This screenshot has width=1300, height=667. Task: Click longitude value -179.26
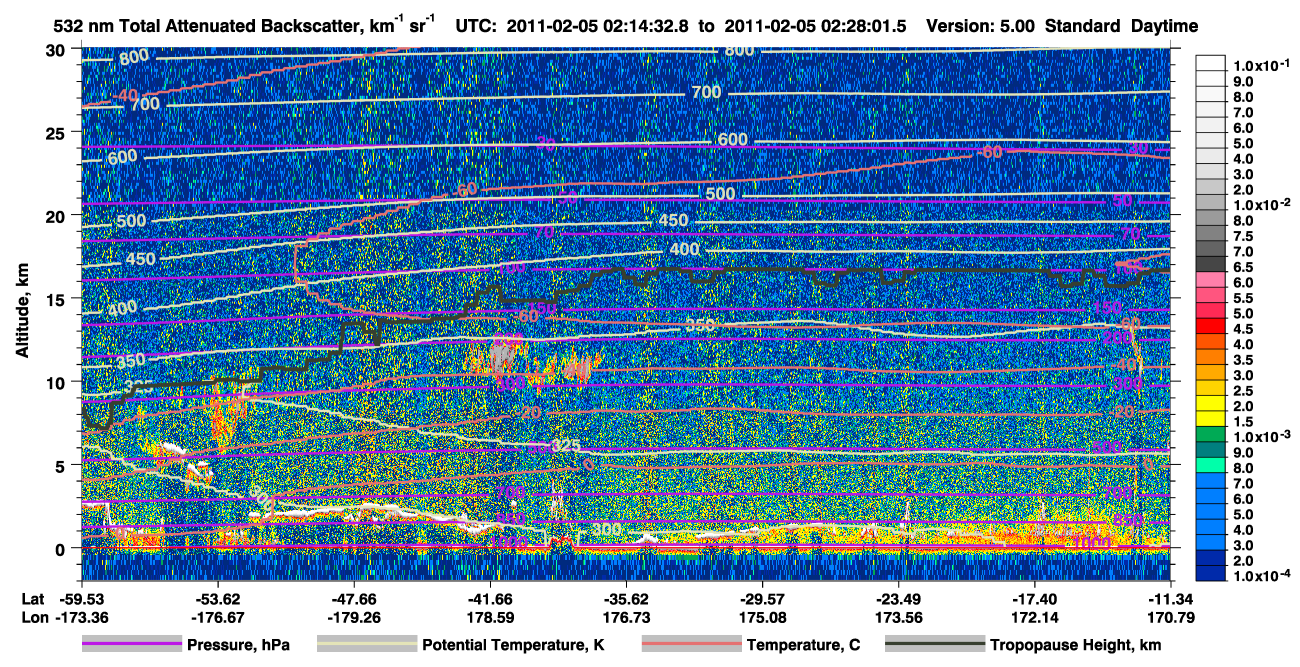click(x=354, y=617)
